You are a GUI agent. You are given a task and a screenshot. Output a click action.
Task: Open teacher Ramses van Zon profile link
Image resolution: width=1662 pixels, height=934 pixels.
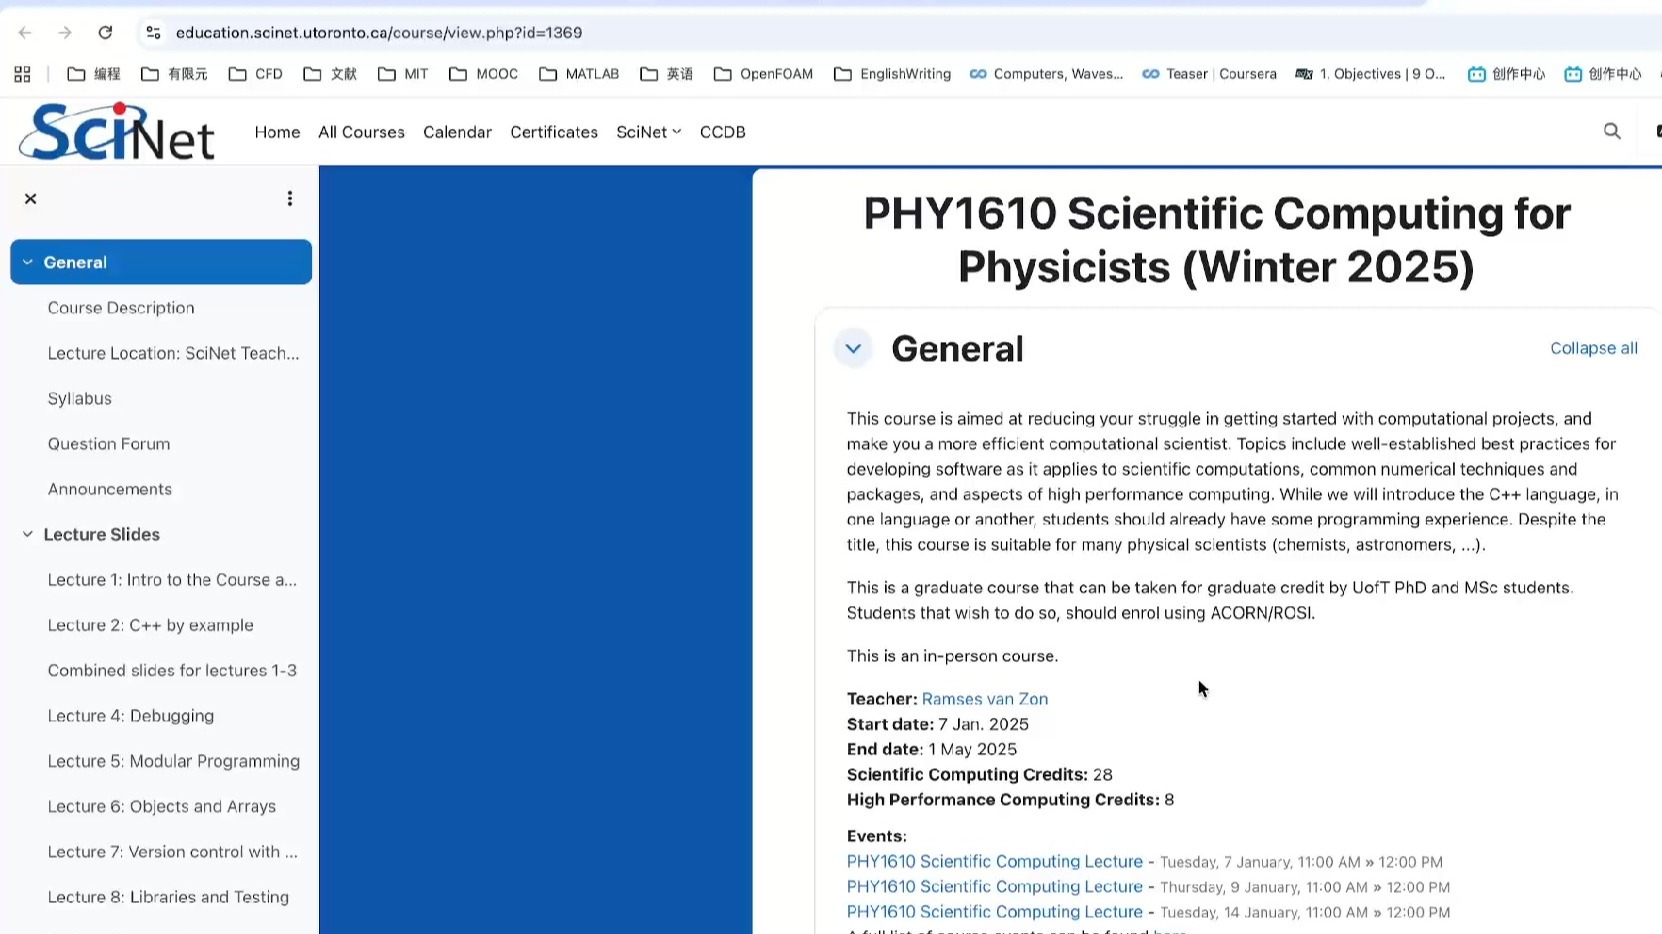tap(985, 699)
